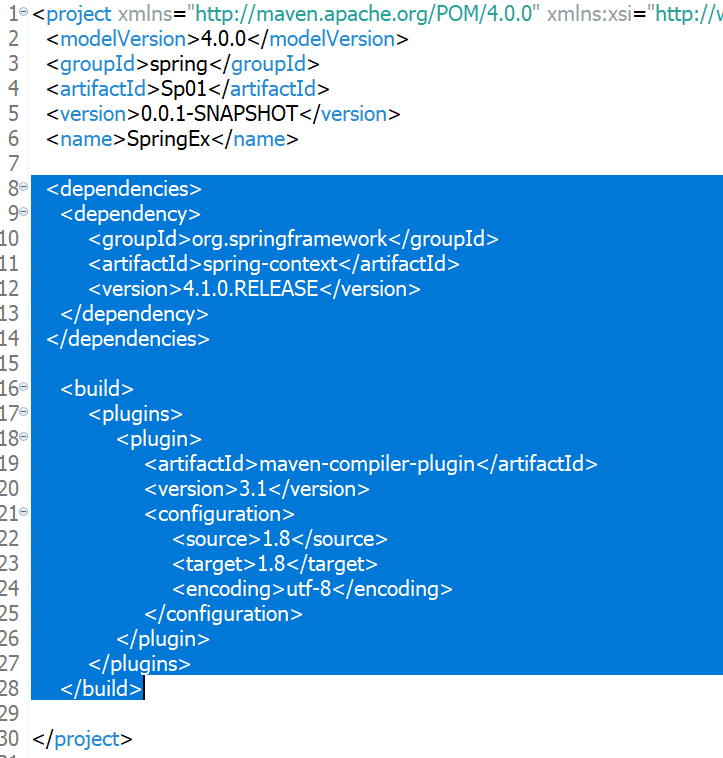723x758 pixels.
Task: Click the closing </build> tag
Action: point(101,689)
